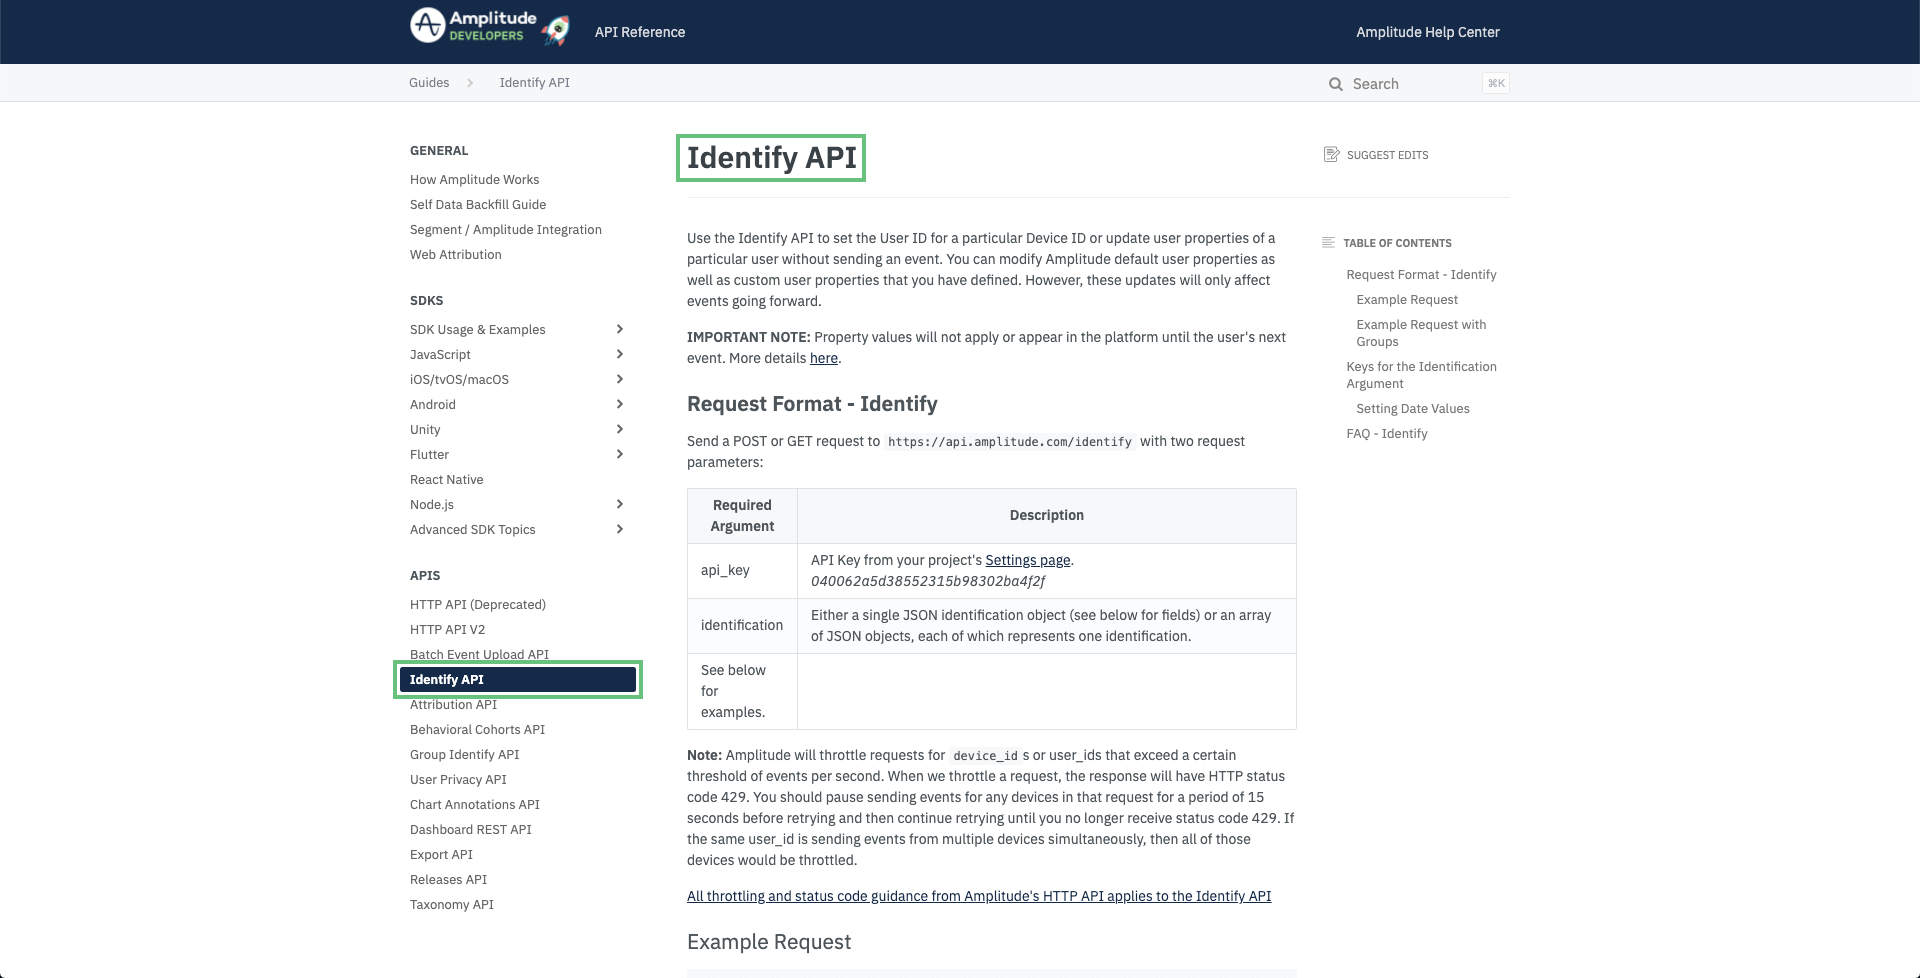Click the Suggest Edits pencil icon
This screenshot has height=978, width=1920.
click(1331, 154)
